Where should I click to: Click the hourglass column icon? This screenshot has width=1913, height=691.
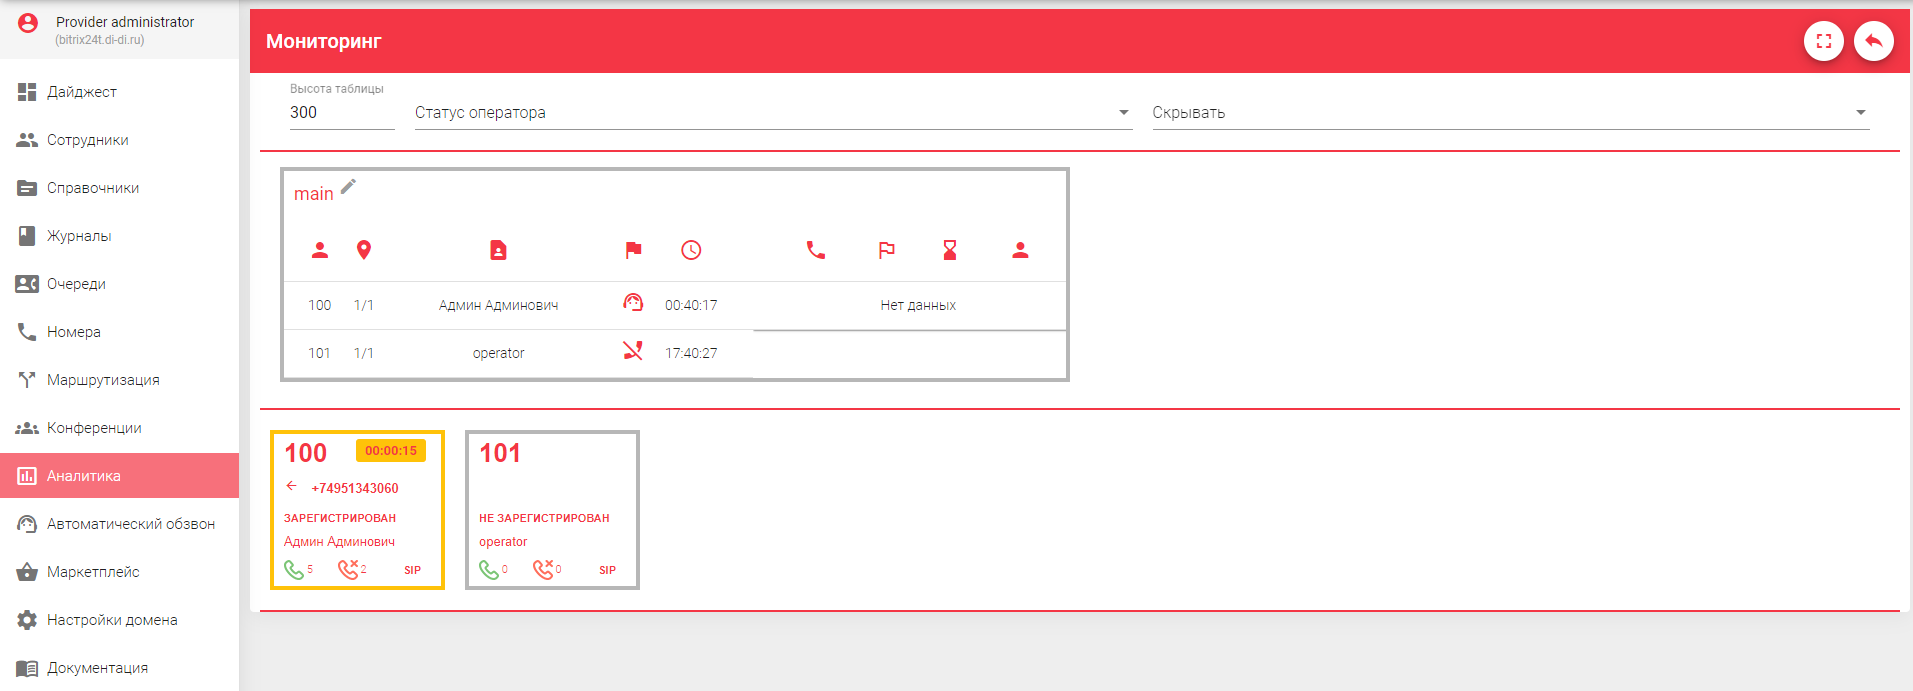(950, 250)
